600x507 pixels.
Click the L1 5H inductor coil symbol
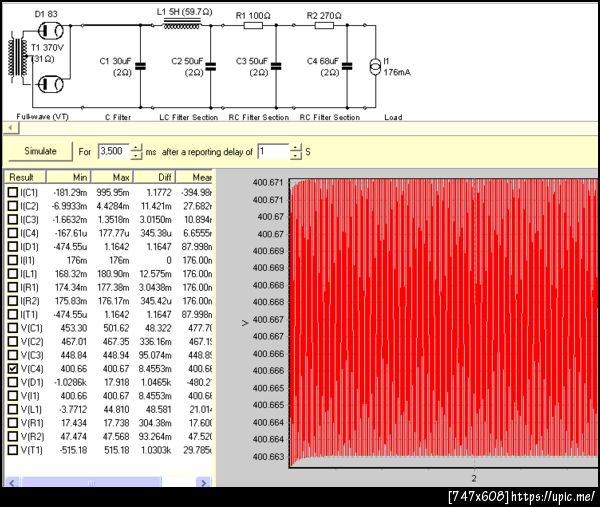[182, 24]
